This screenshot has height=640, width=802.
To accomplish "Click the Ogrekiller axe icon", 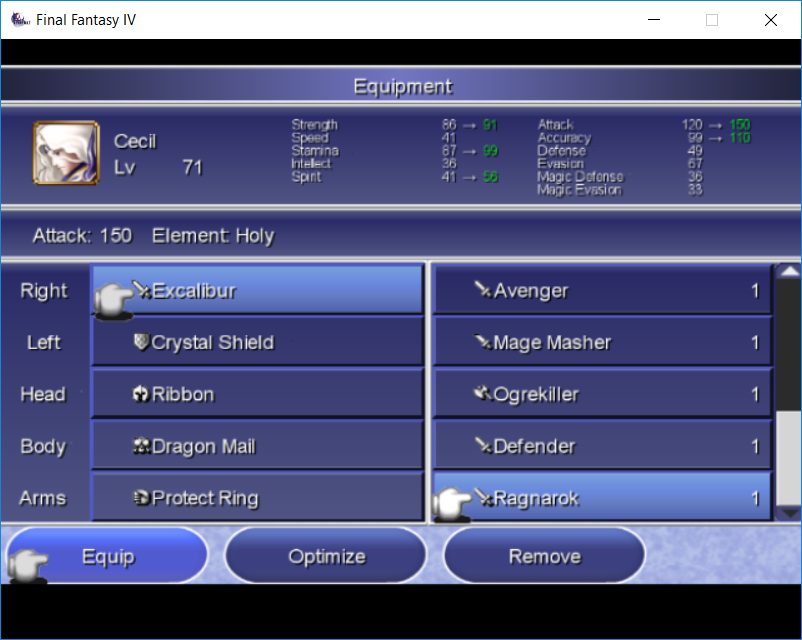I will tap(483, 394).
